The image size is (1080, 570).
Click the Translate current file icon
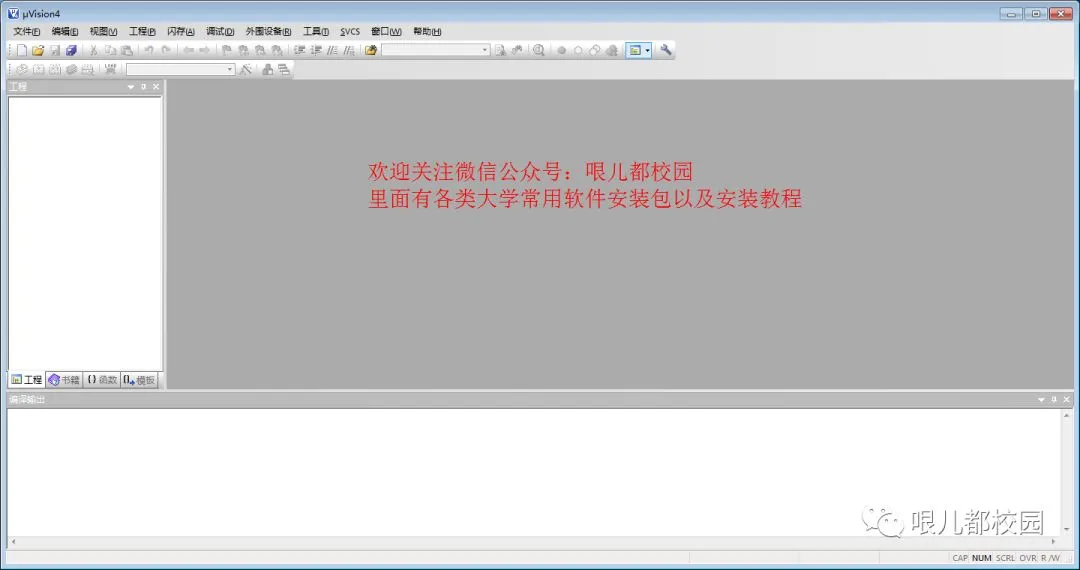pos(22,69)
